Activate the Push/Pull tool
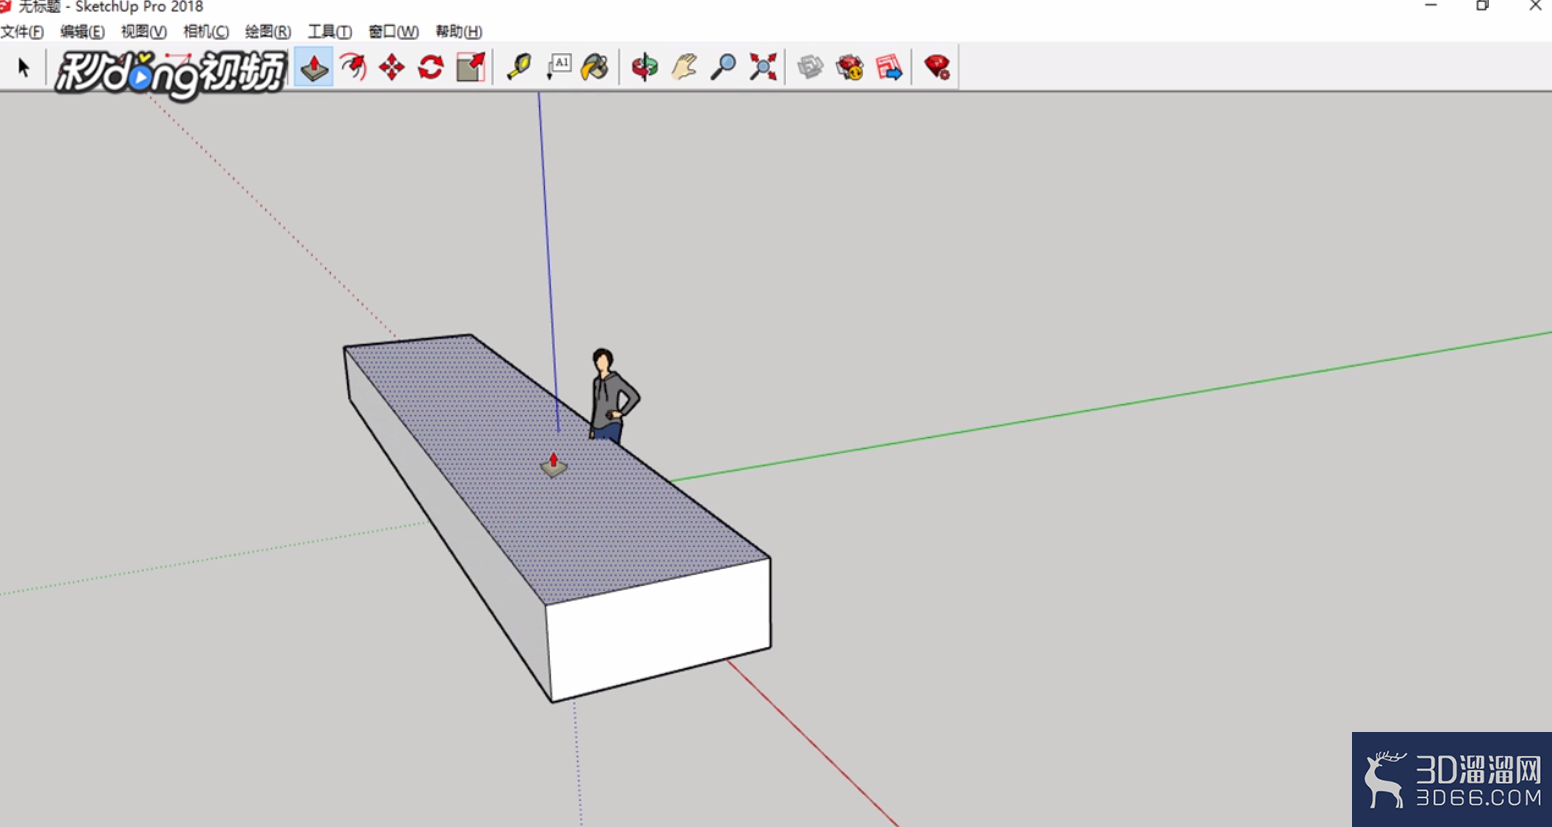Image resolution: width=1552 pixels, height=827 pixels. point(314,67)
